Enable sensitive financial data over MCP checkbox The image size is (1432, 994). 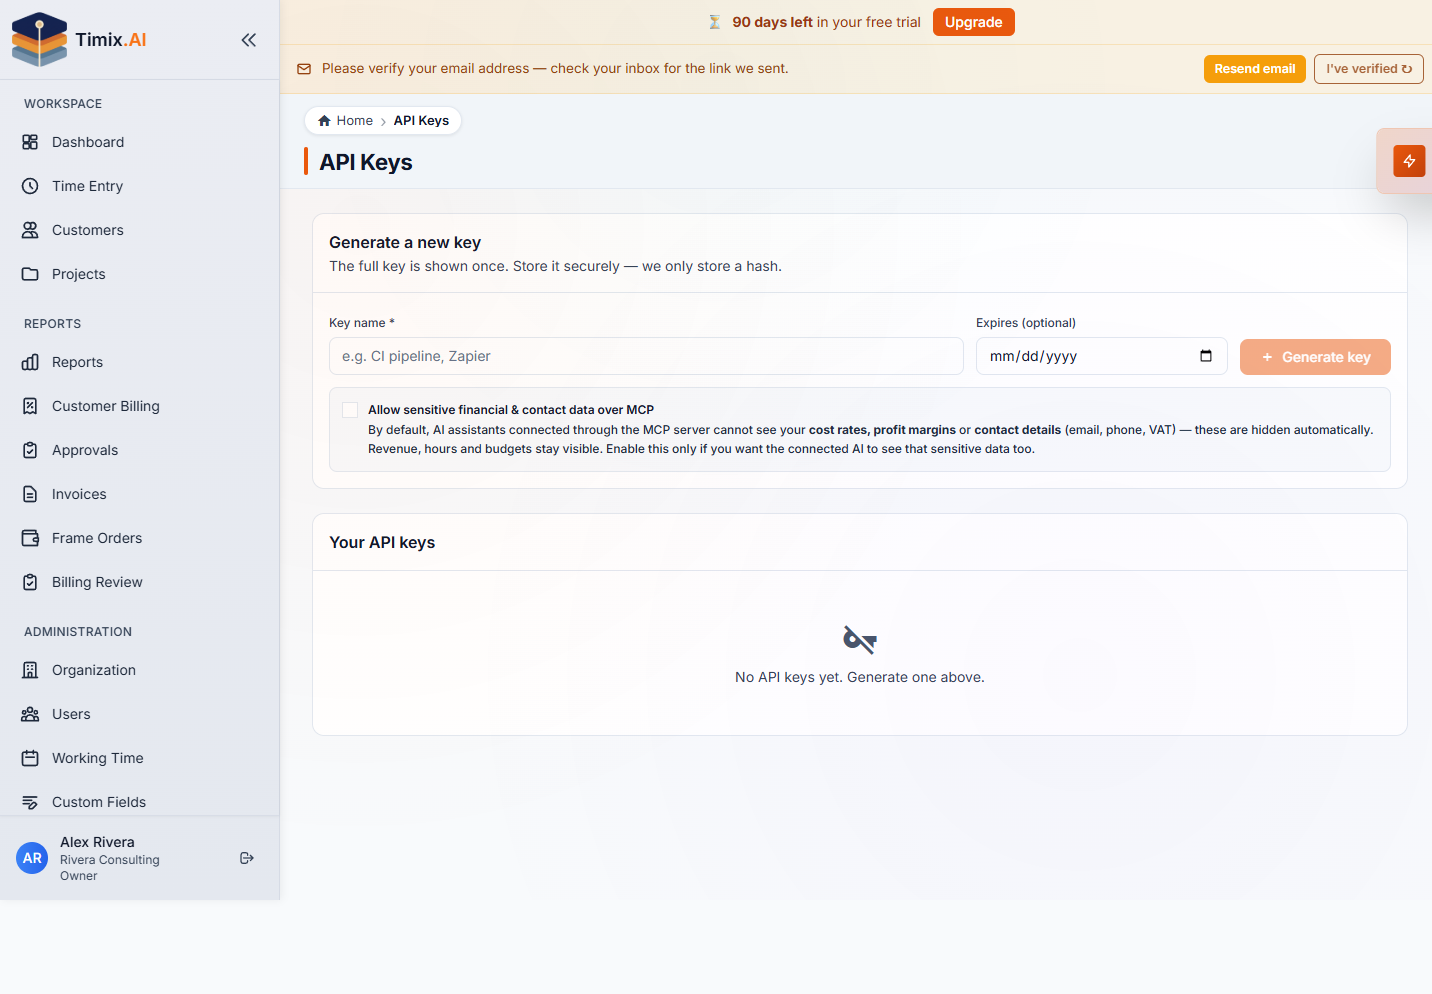[350, 410]
